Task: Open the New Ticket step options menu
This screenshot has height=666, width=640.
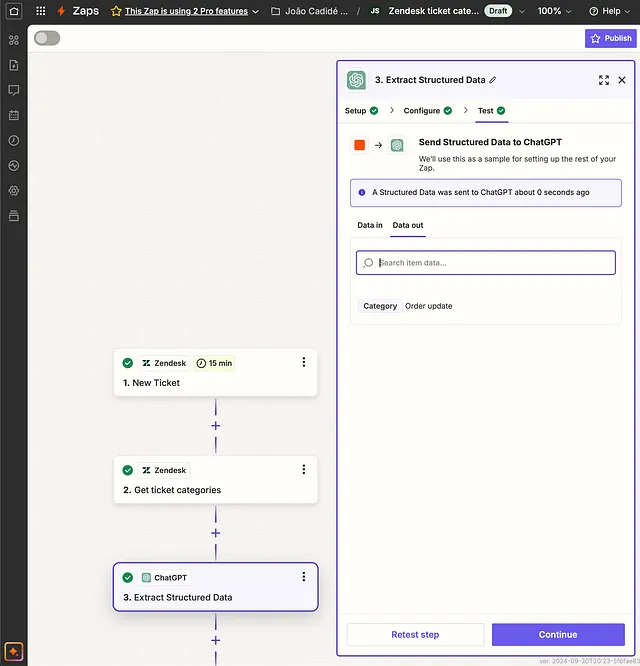Action: 304,362
